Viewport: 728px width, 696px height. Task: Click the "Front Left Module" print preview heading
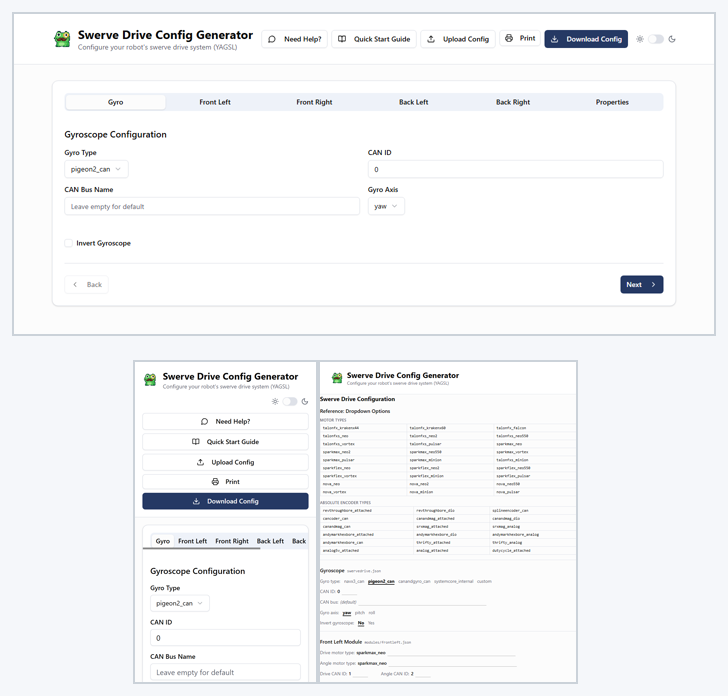pos(341,642)
